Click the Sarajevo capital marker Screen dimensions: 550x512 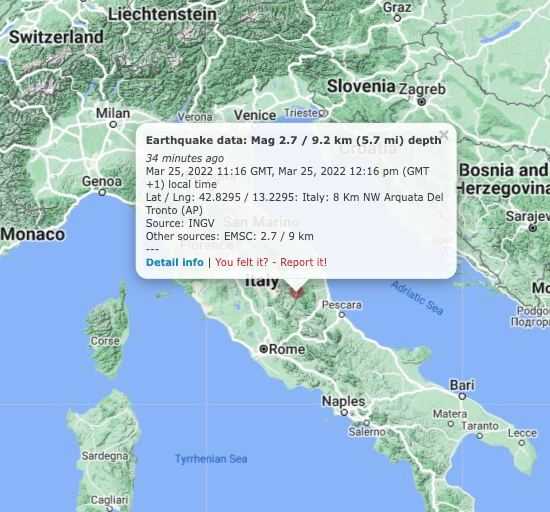(532, 228)
